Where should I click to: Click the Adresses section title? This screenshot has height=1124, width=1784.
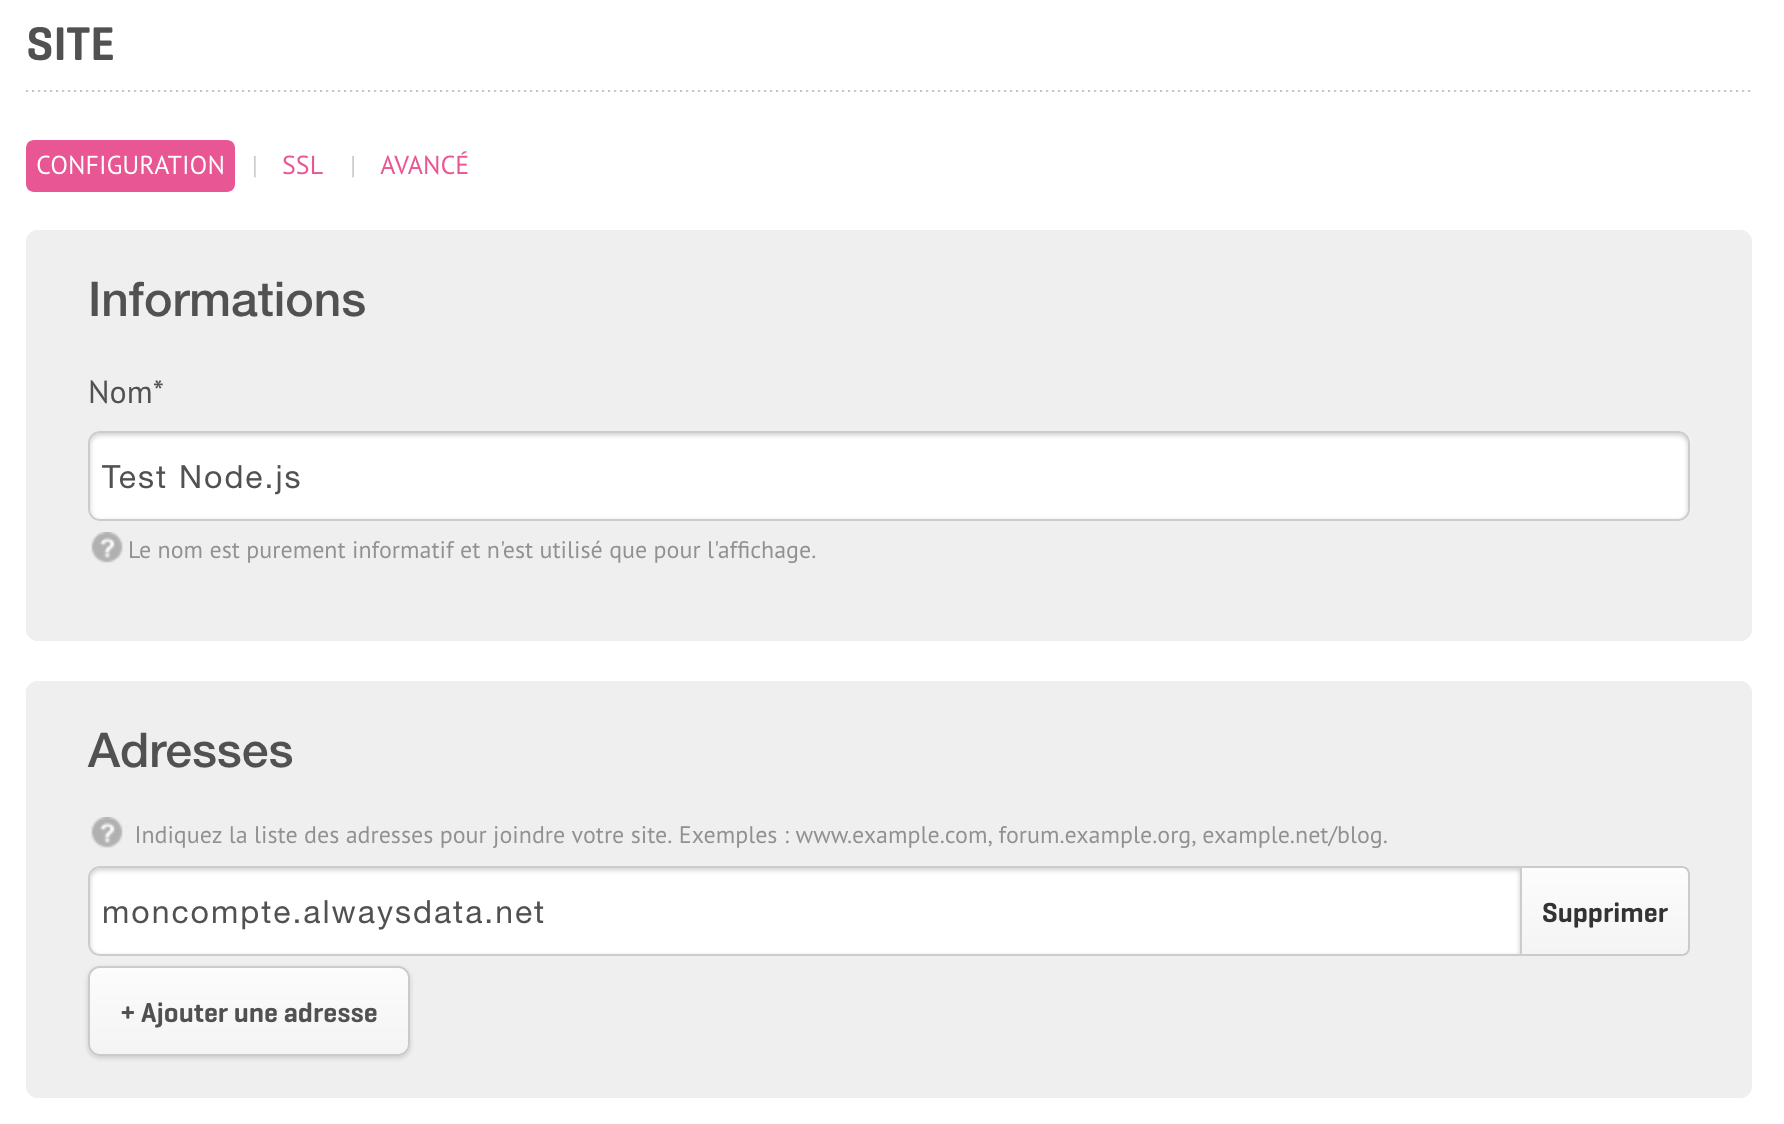(191, 751)
